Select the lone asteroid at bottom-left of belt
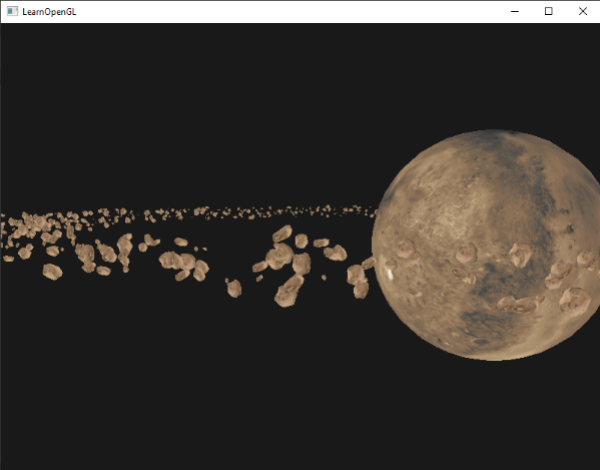This screenshot has height=470, width=600. (52, 272)
